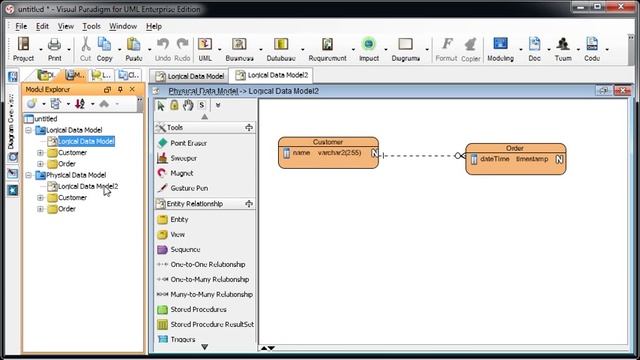Collapse the Tools palette section
Screen dimensions: 640x360
tap(249, 128)
